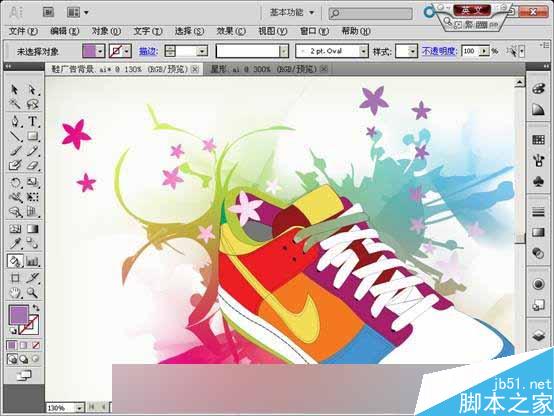The height and width of the screenshot is (416, 554).
Task: Open the 文件(F) menu
Action: coord(23,31)
